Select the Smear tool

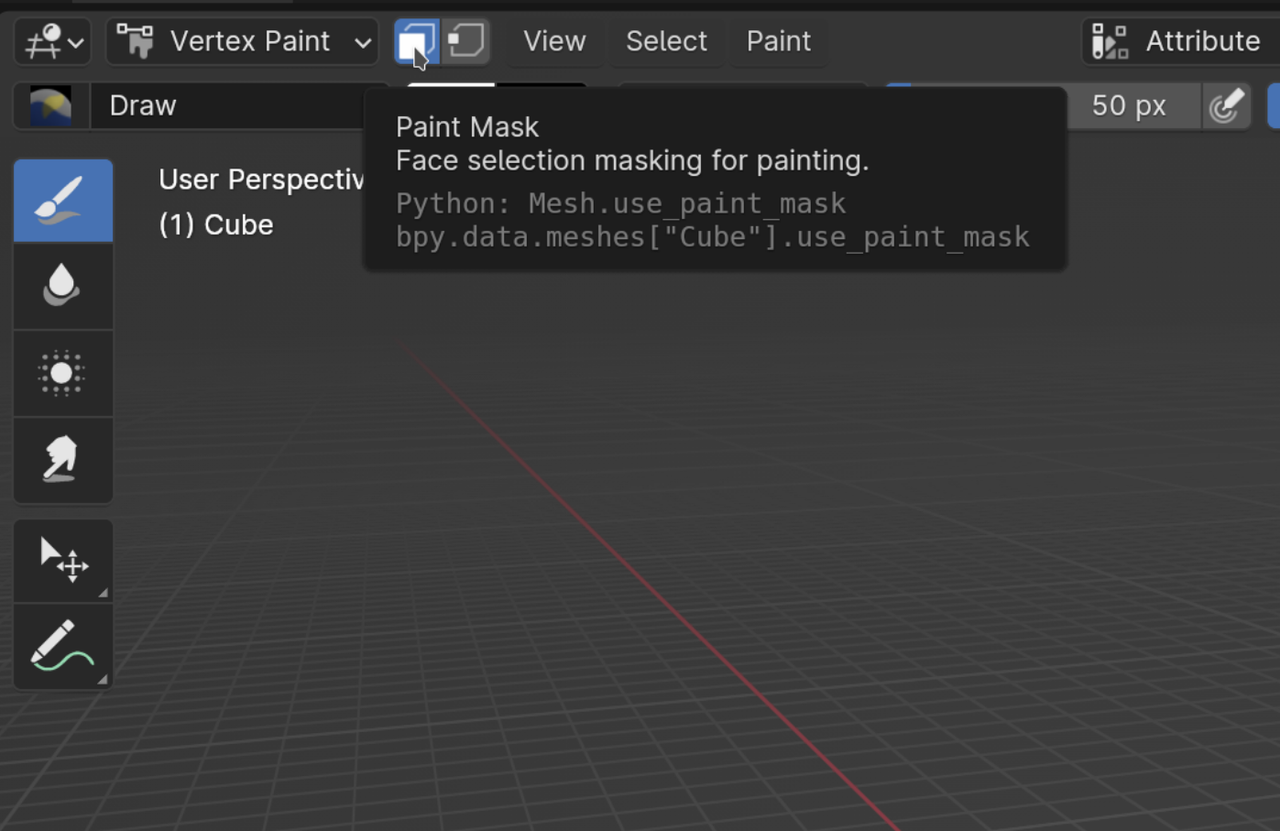coord(63,460)
